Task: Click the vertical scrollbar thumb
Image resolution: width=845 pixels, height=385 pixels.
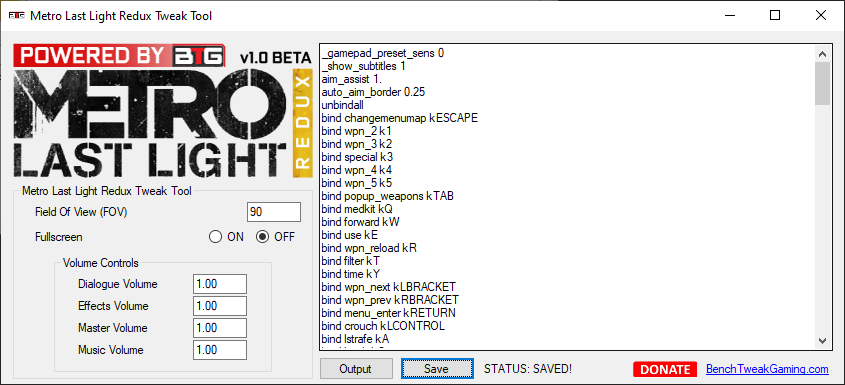Action: tap(822, 83)
